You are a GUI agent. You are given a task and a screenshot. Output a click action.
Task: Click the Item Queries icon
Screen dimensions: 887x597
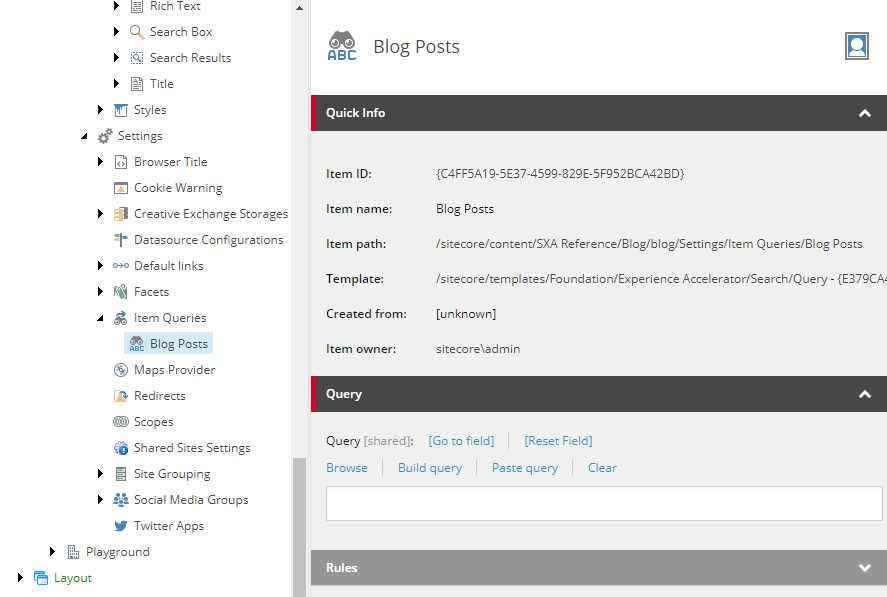(x=121, y=318)
